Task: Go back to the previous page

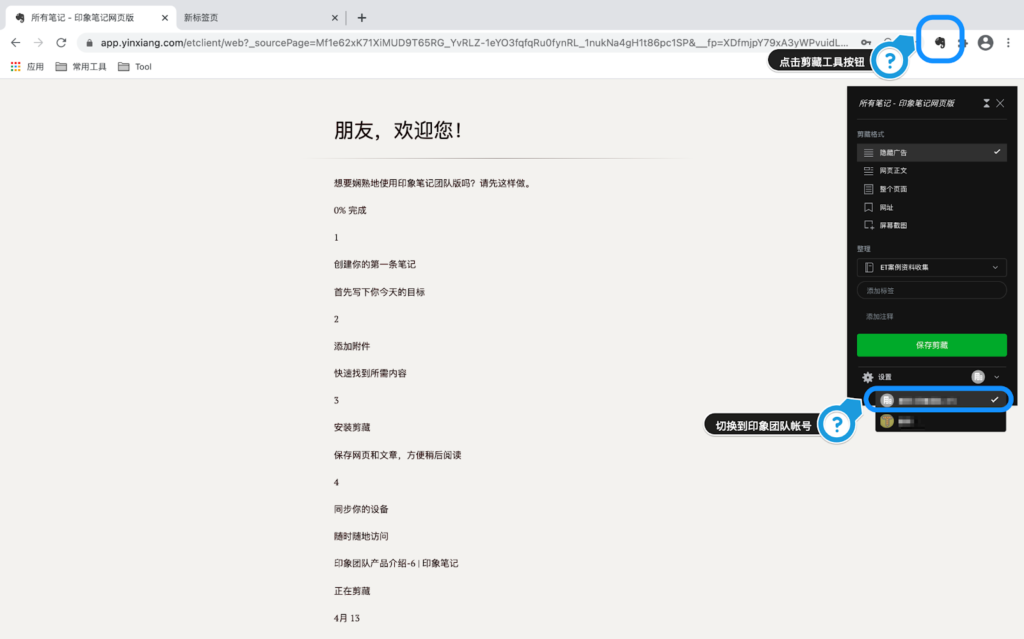Action: 16,42
